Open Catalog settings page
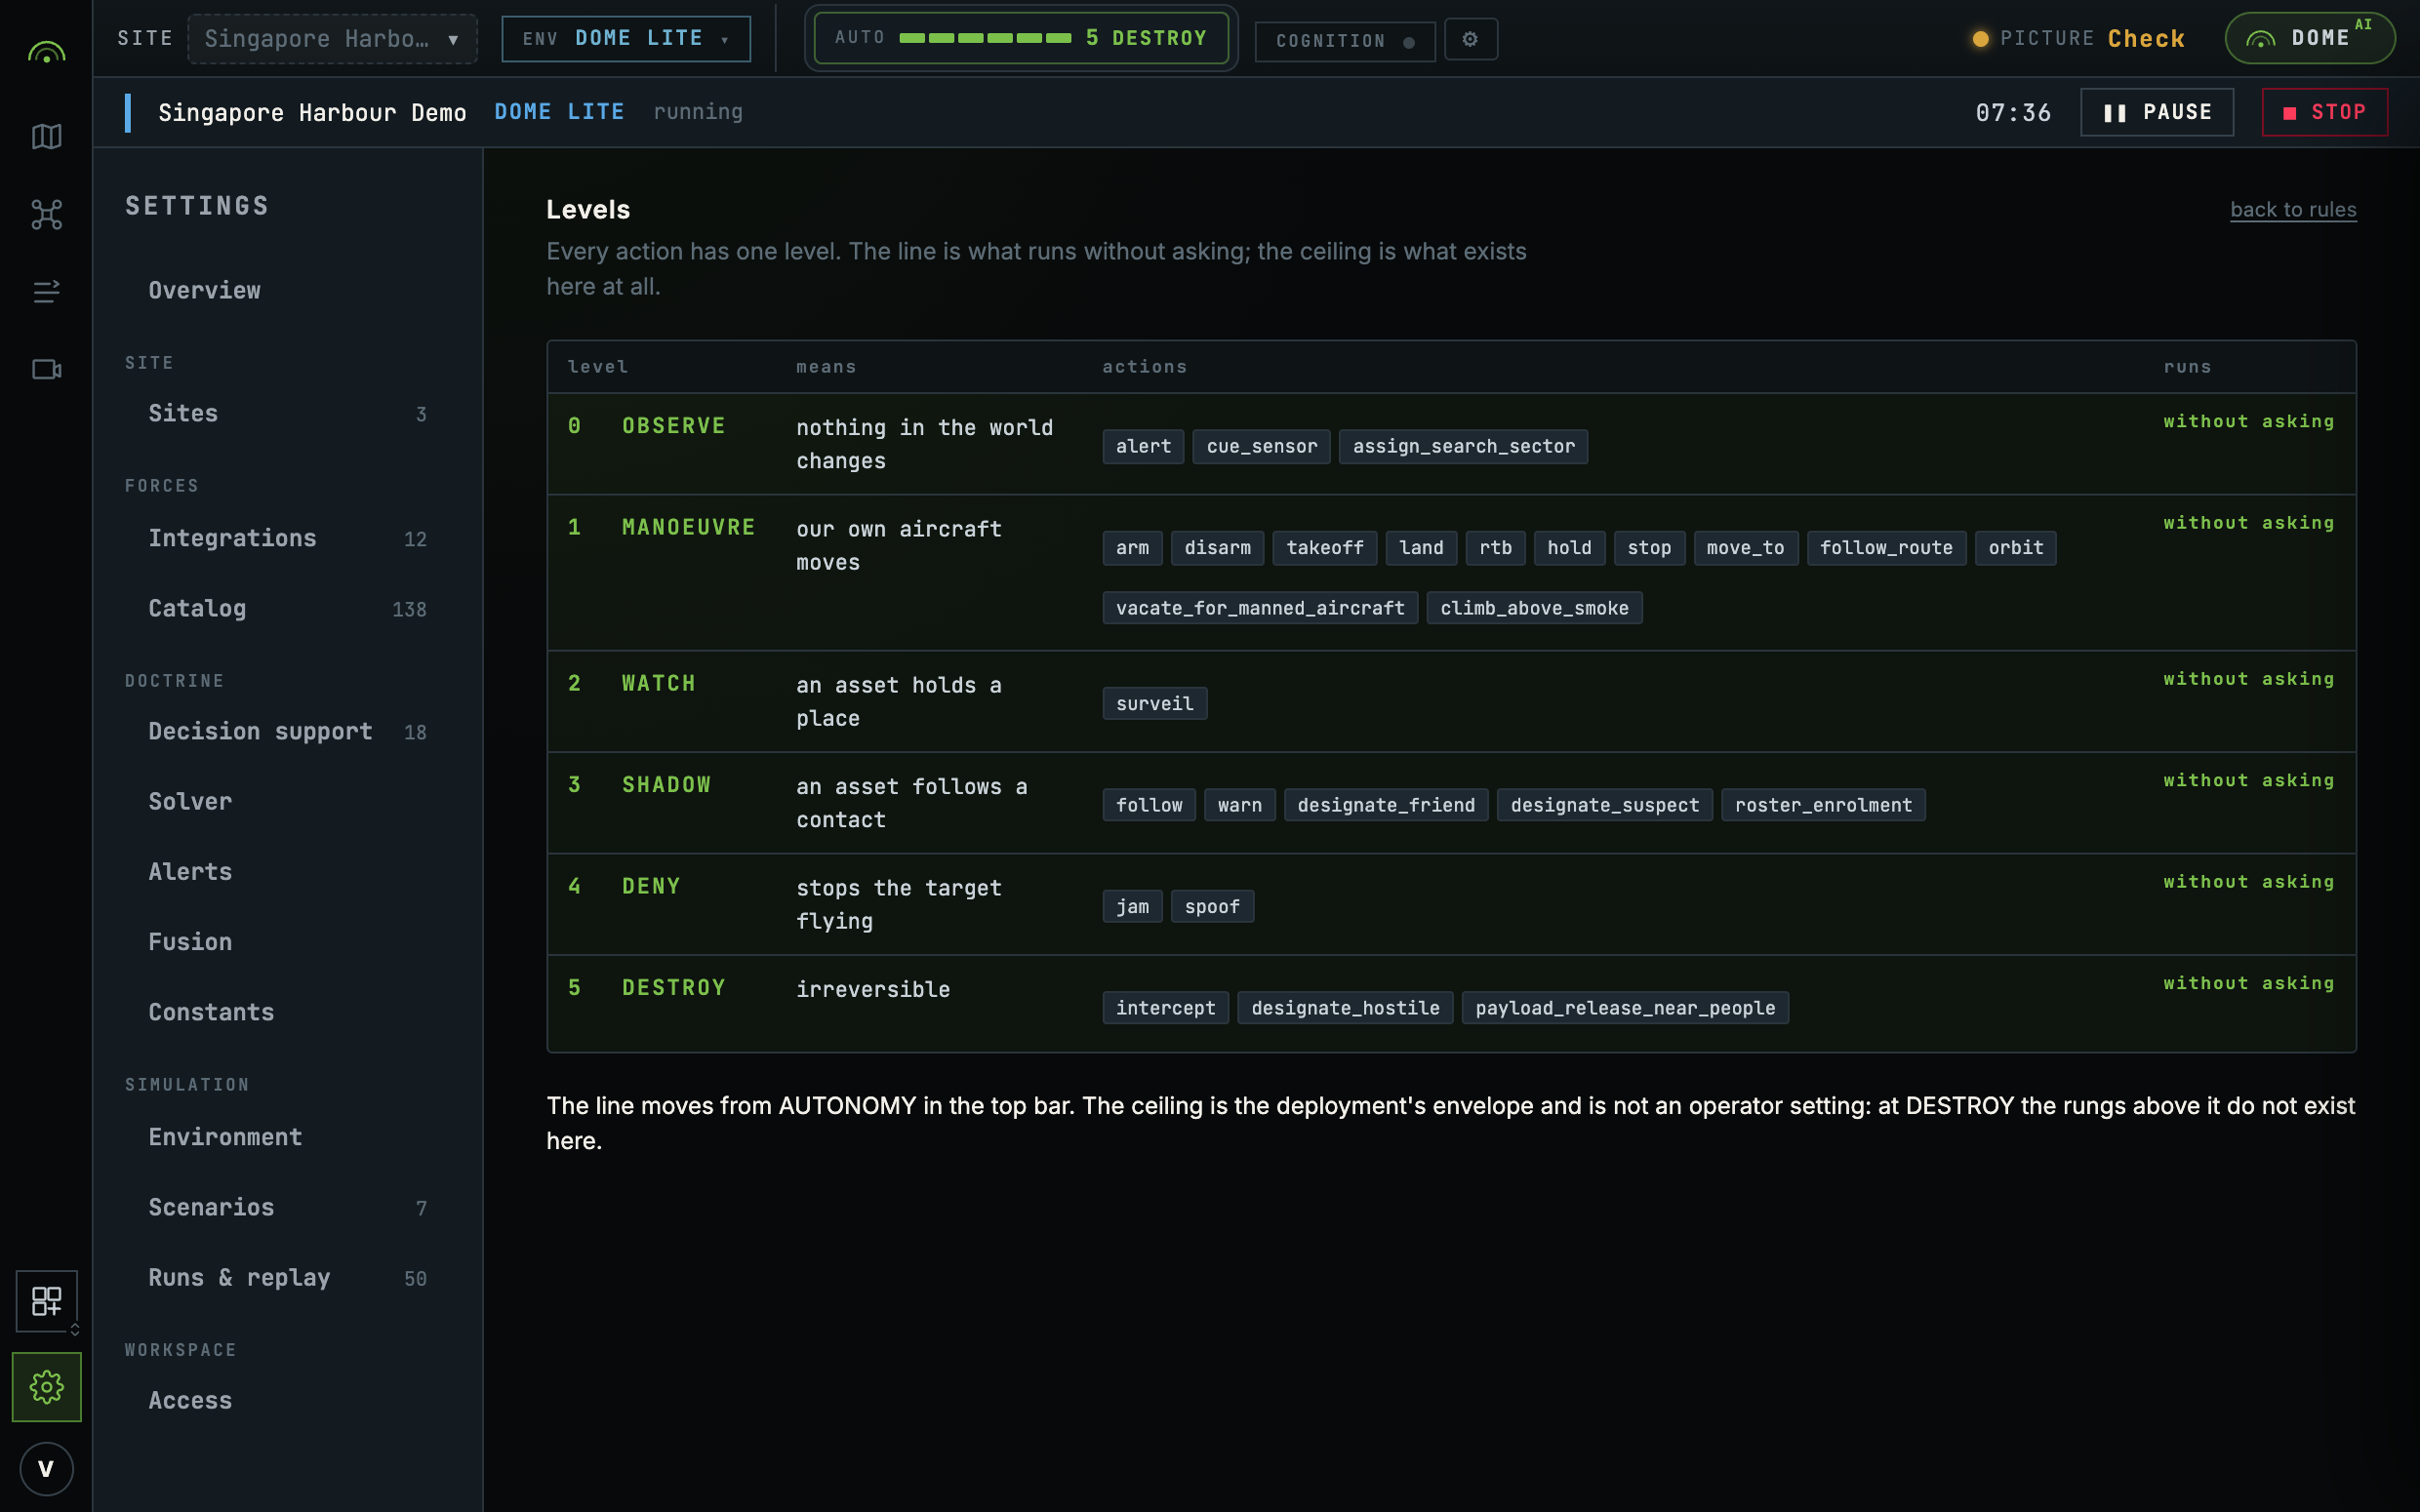The height and width of the screenshot is (1512, 2420). [x=288, y=608]
